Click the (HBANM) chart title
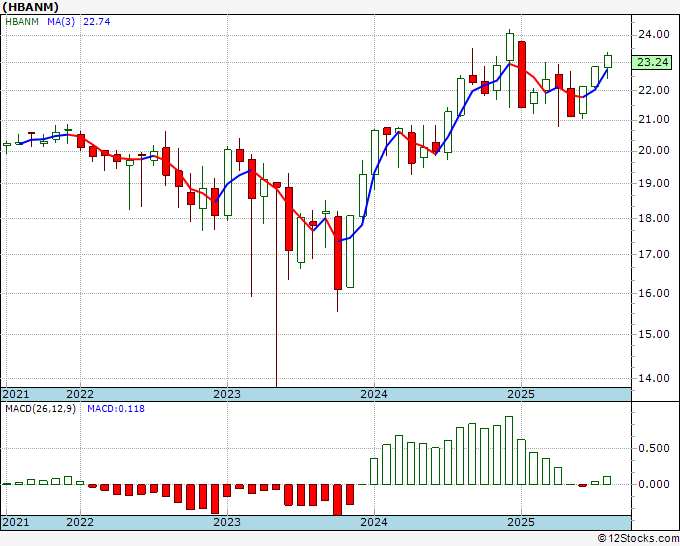The image size is (680, 546). click(30, 7)
